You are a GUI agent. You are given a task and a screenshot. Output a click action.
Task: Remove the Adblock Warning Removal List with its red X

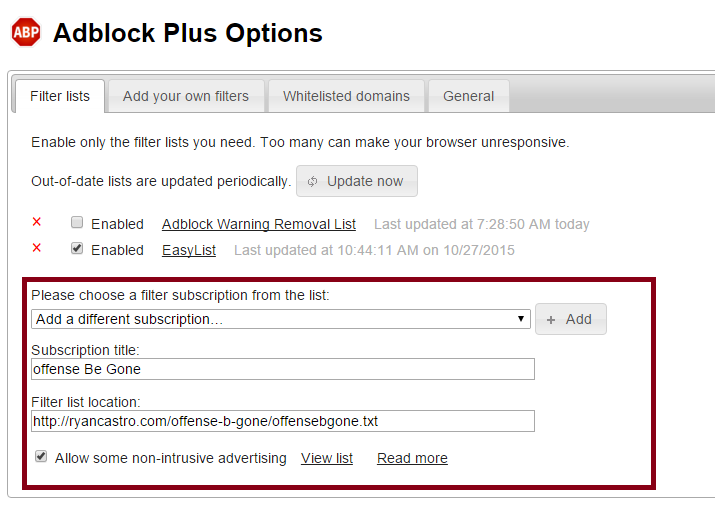point(37,223)
